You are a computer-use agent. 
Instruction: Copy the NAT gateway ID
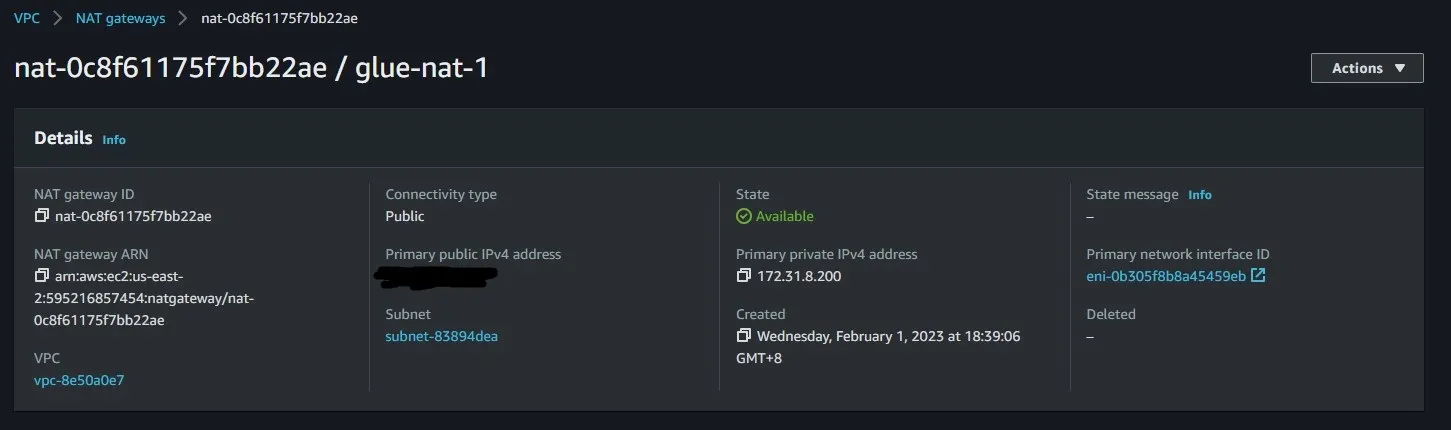click(x=41, y=216)
